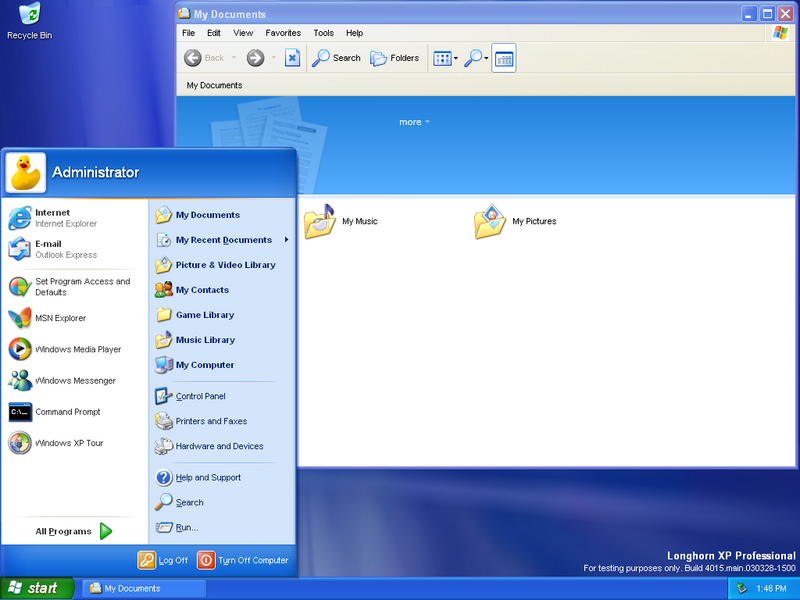Open the Favorites menu
The image size is (800, 600).
click(x=283, y=33)
